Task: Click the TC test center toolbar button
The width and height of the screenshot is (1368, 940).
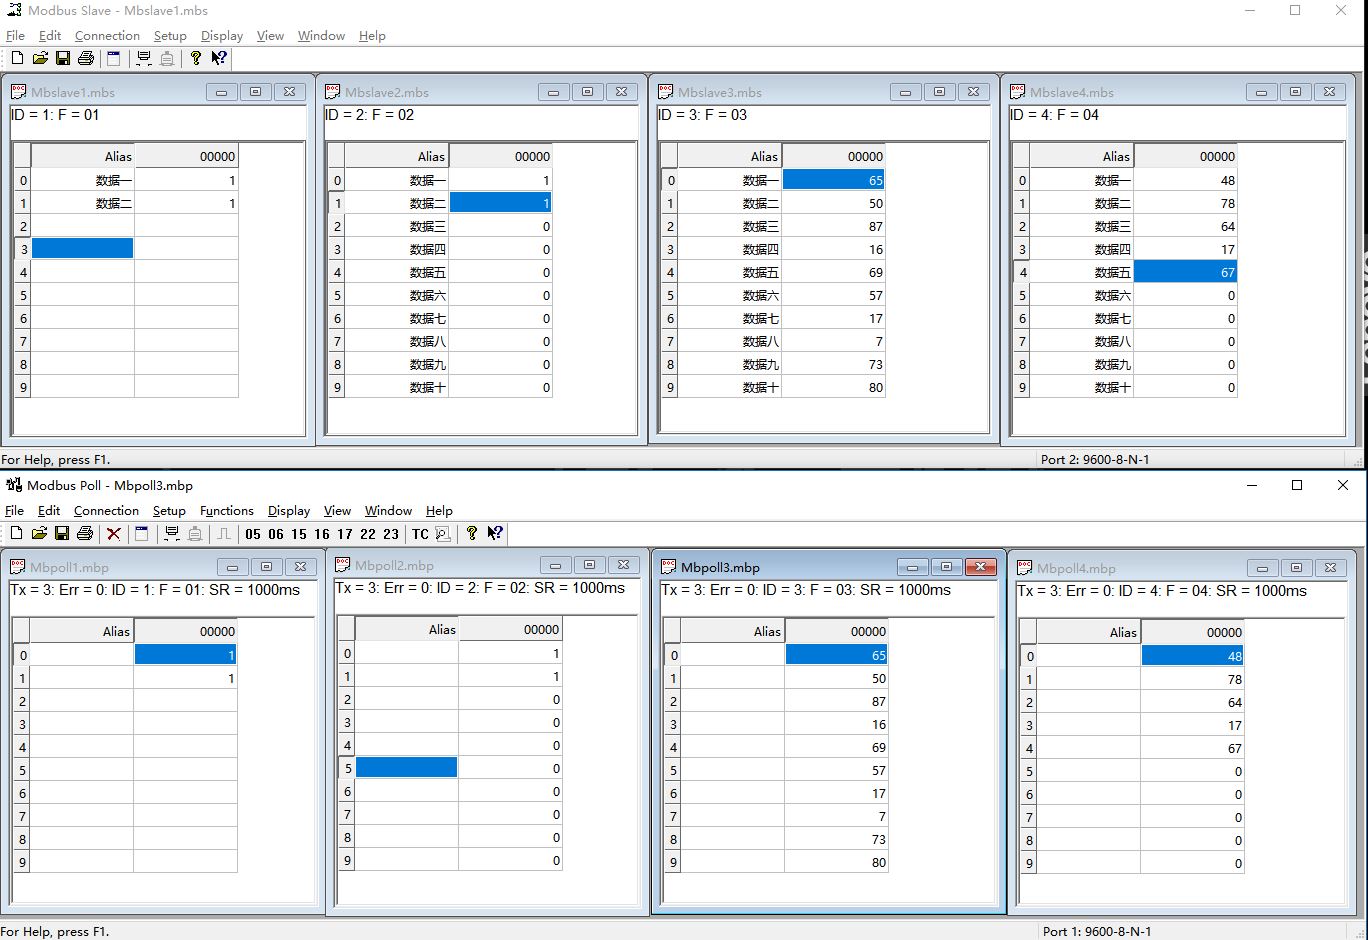Action: point(420,534)
